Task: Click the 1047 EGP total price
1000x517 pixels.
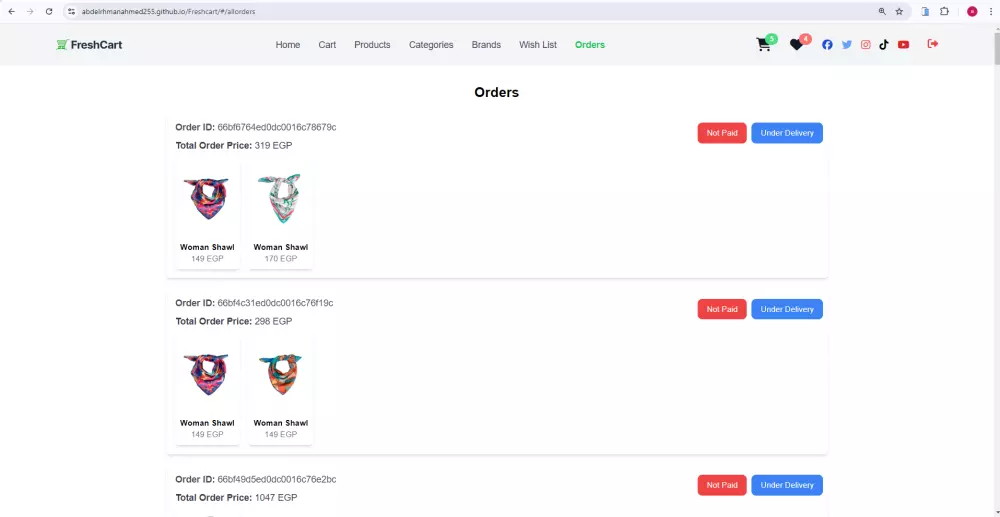Action: pos(276,497)
